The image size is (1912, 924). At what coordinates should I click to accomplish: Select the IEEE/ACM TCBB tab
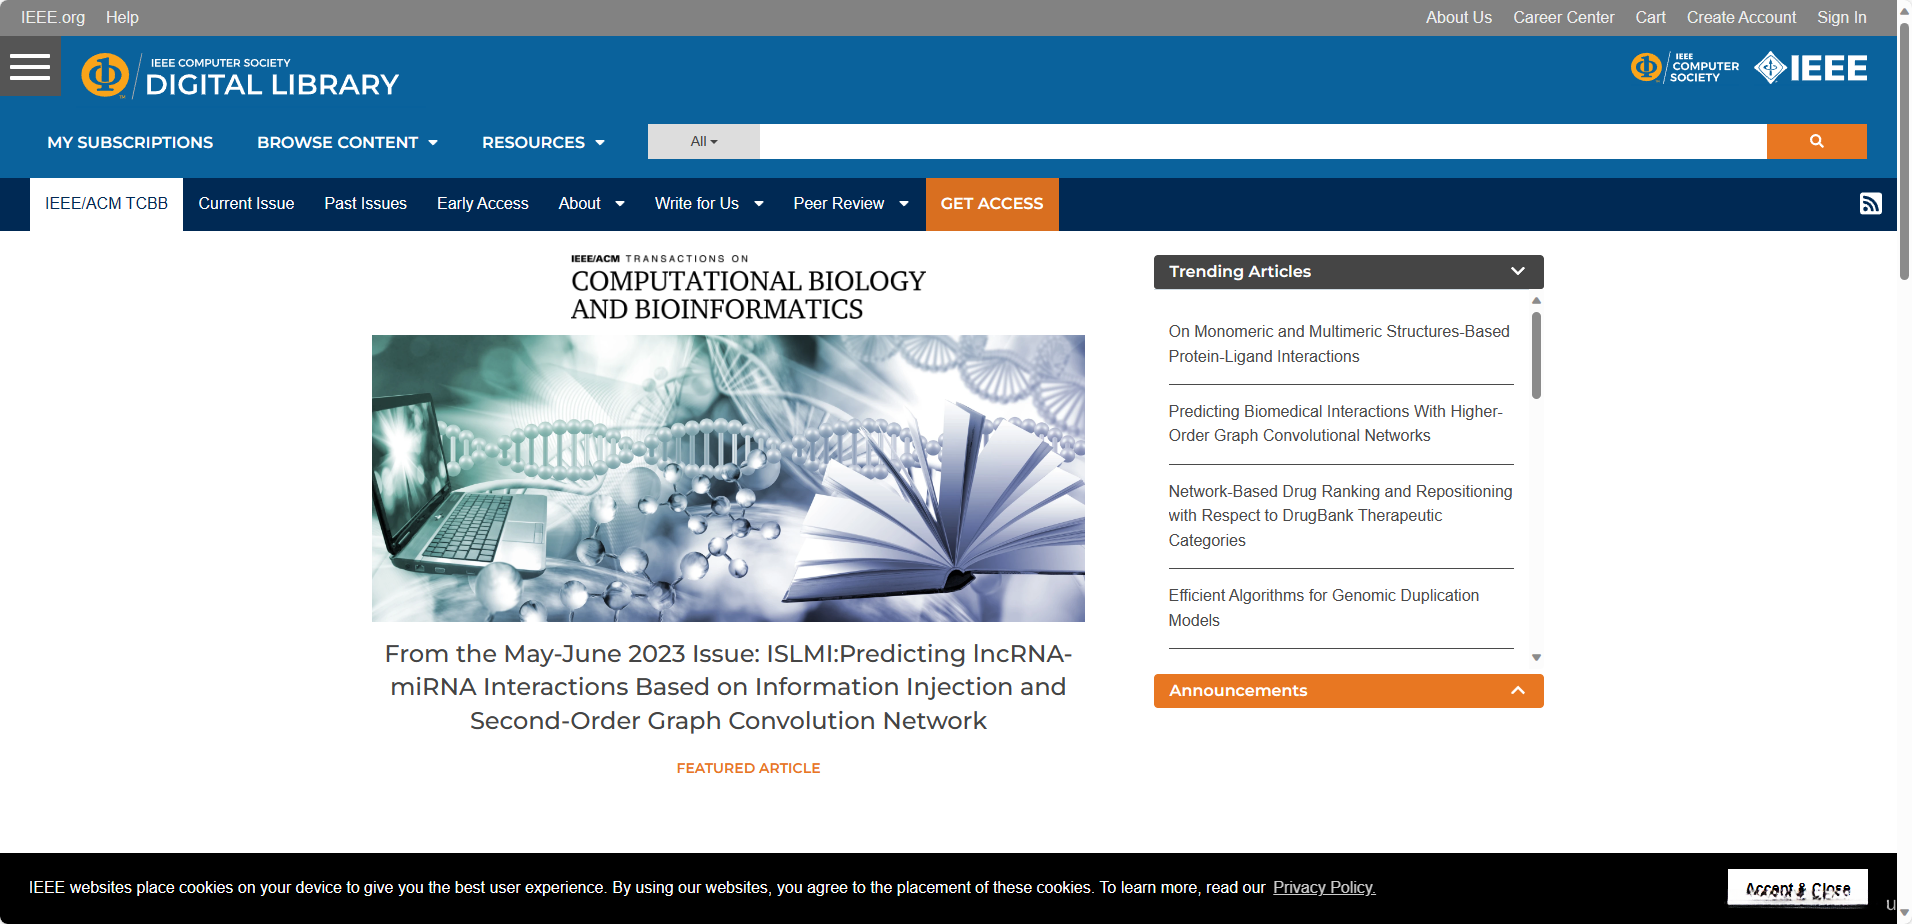pyautogui.click(x=106, y=204)
